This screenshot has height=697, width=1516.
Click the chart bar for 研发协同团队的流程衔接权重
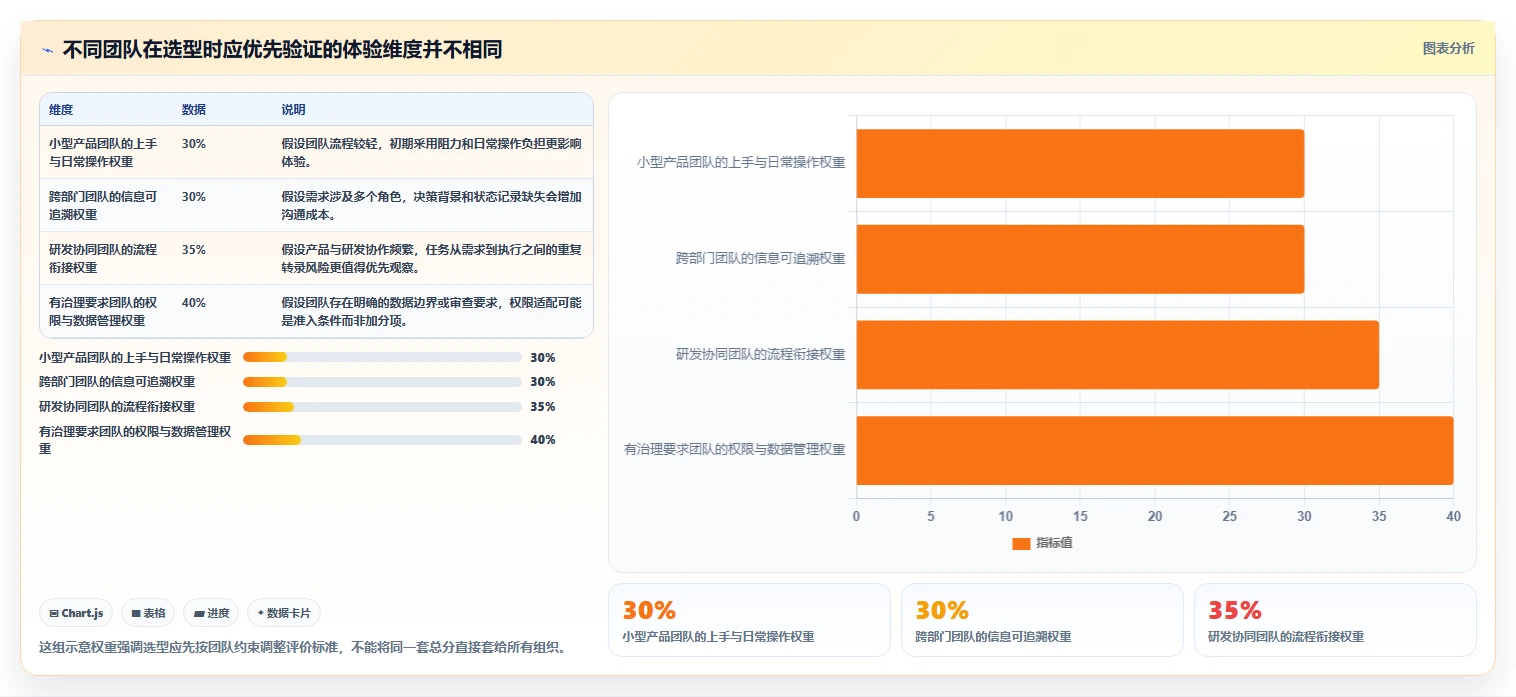[x=1117, y=355]
